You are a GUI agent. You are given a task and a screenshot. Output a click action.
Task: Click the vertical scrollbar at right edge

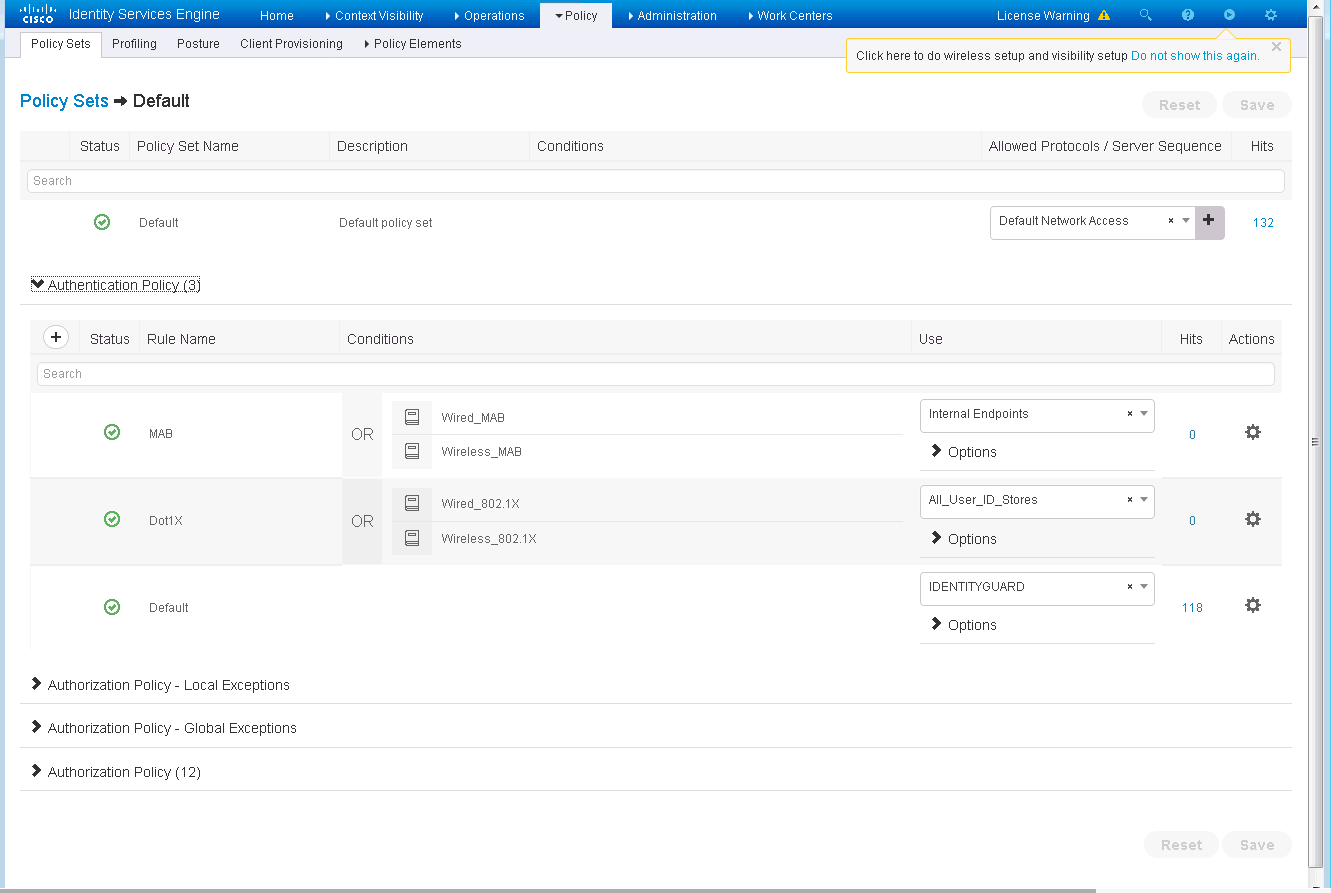tap(1316, 441)
